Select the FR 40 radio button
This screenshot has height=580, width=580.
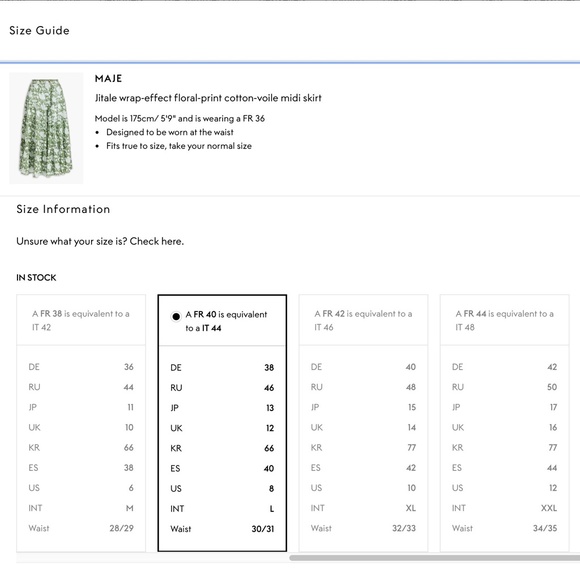pos(176,317)
